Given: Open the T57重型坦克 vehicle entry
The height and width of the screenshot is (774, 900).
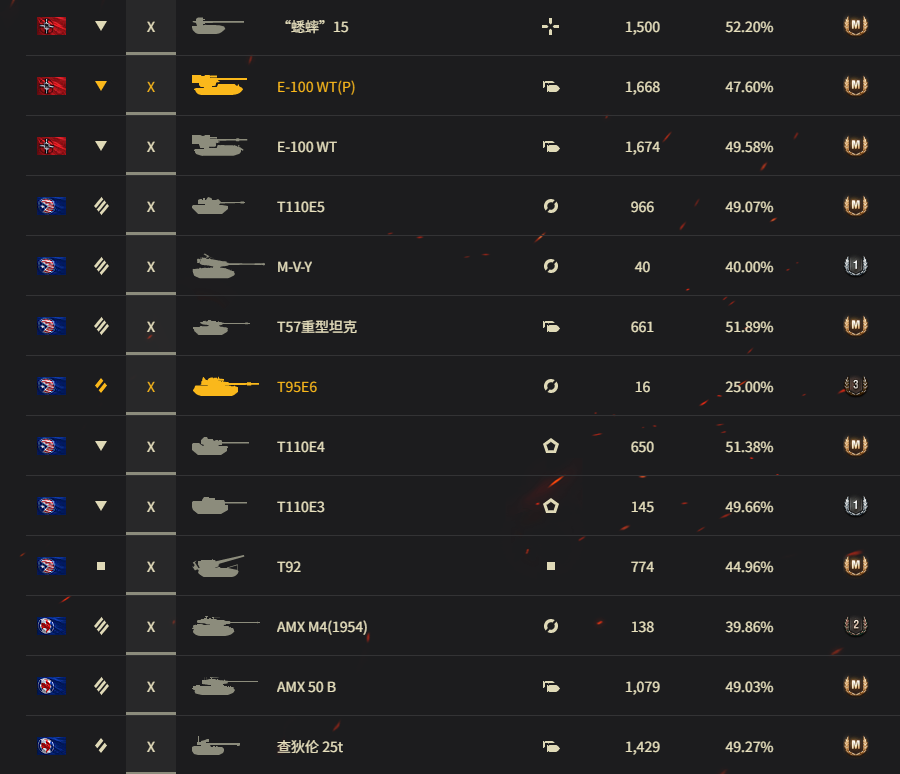Looking at the screenshot, I should point(316,327).
